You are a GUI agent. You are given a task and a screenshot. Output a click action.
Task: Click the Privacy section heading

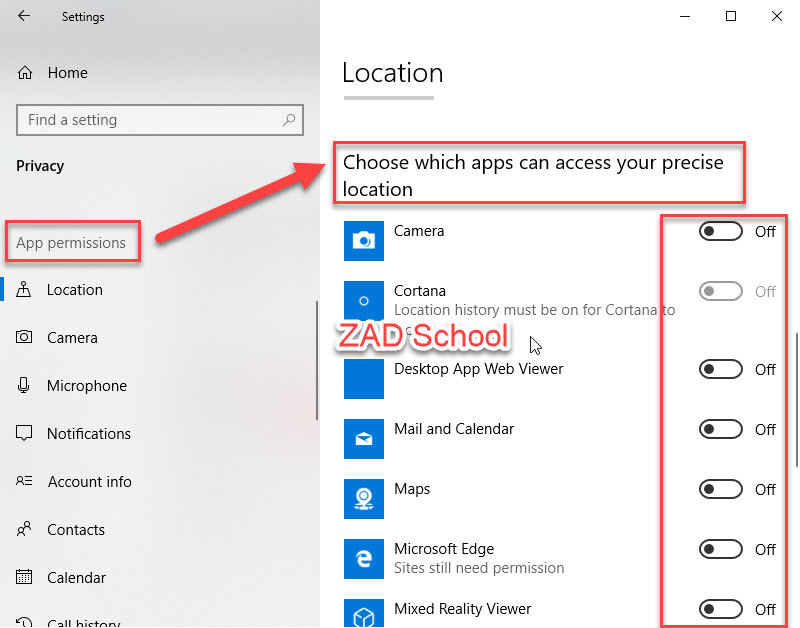pos(40,166)
